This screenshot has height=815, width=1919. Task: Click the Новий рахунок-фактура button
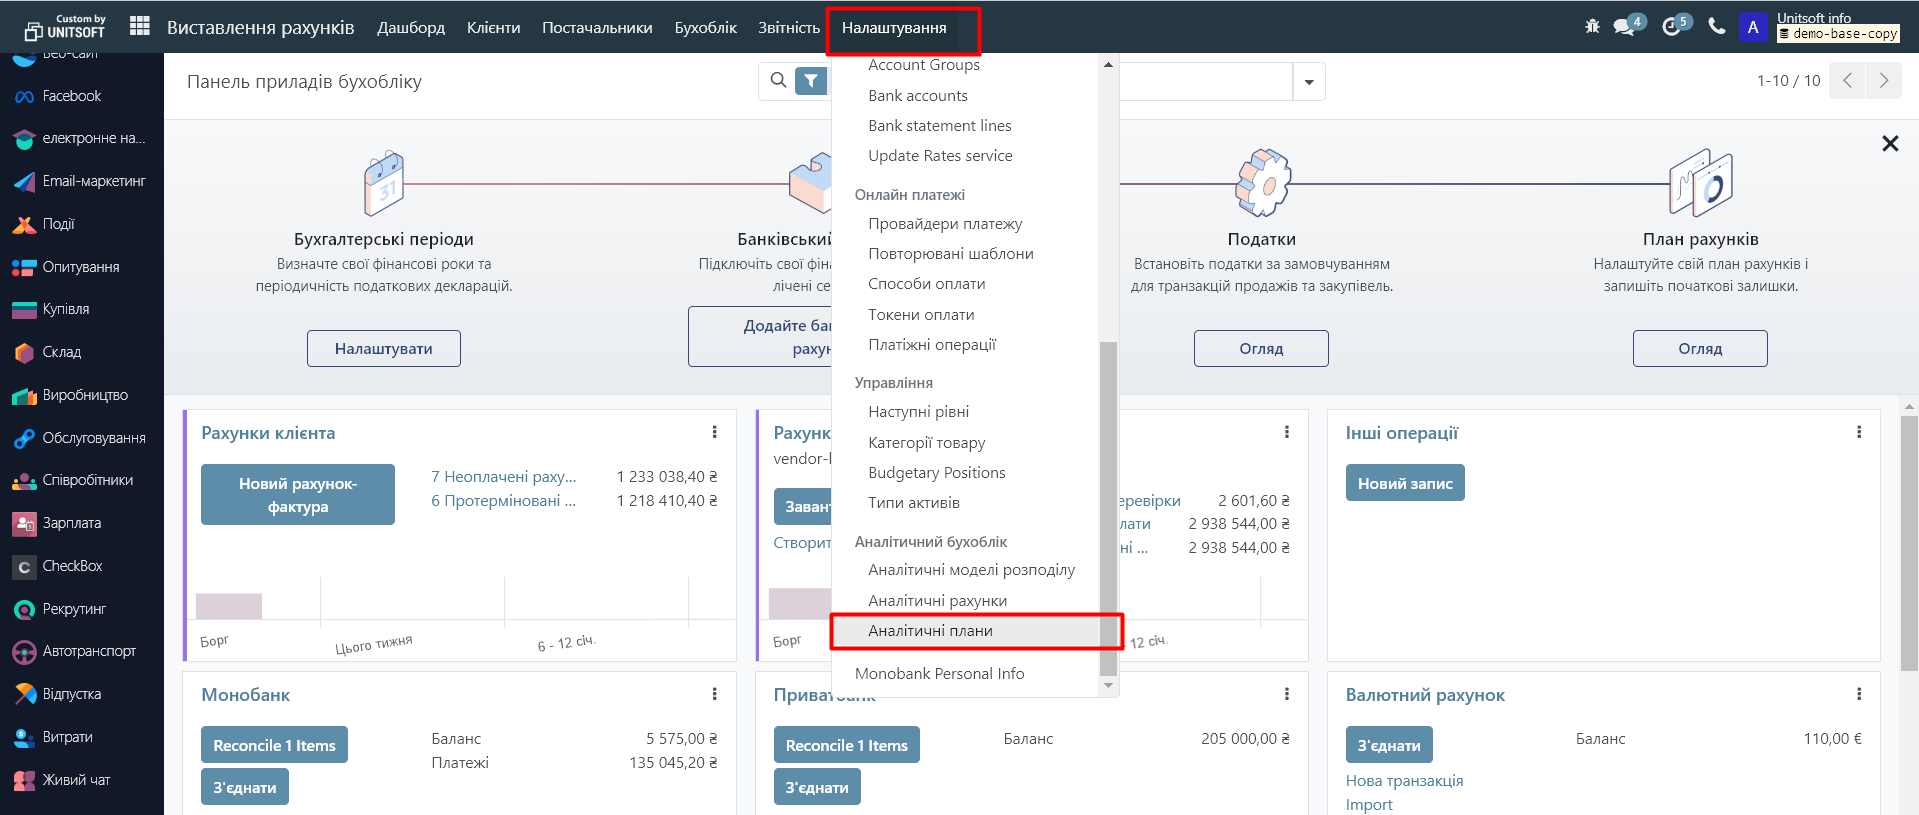pyautogui.click(x=297, y=495)
